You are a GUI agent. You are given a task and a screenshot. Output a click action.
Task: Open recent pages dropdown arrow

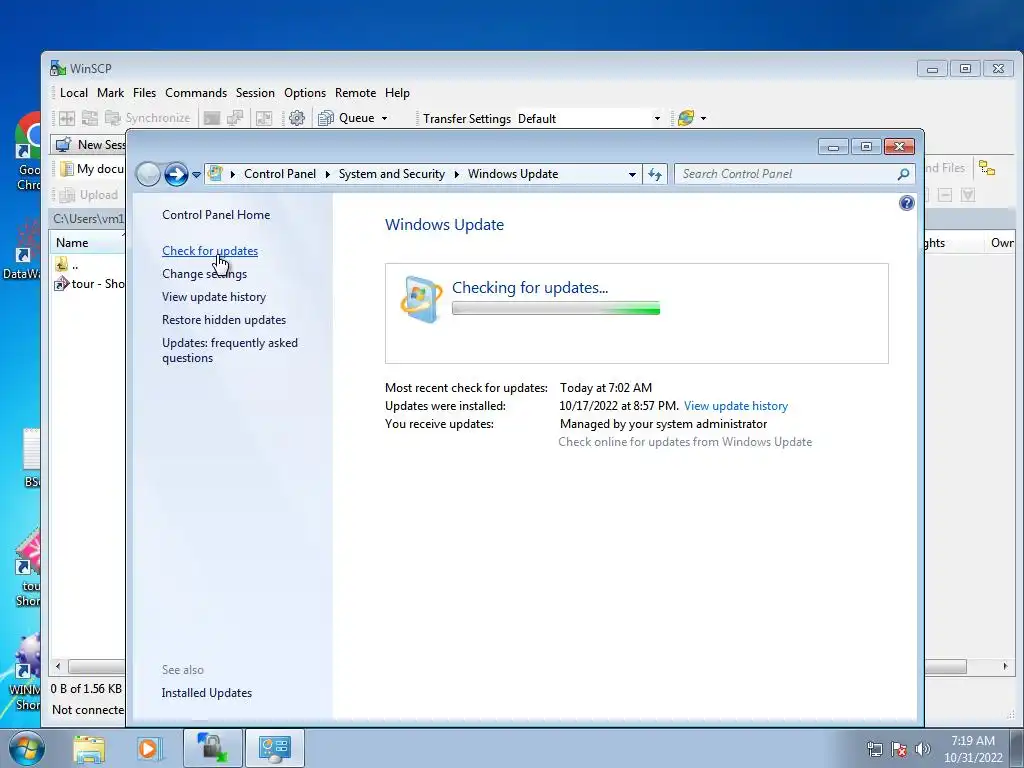pos(196,175)
